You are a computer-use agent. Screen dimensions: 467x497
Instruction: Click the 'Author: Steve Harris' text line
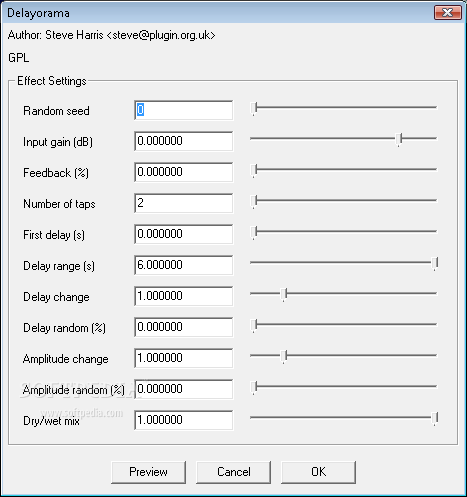point(112,35)
